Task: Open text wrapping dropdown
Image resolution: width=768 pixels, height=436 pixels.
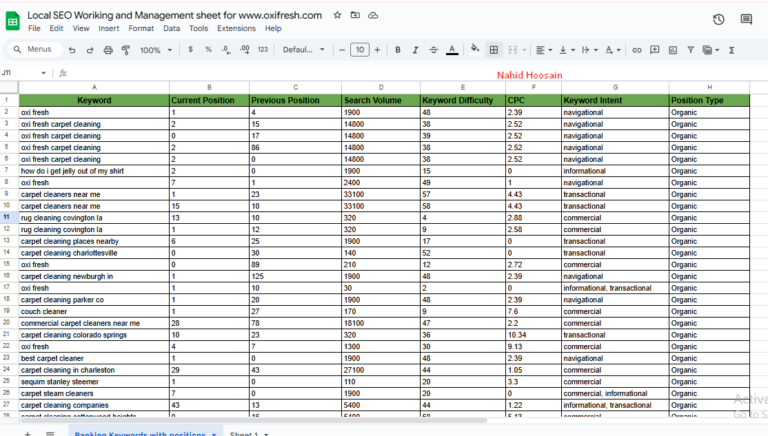Action: tap(589, 50)
